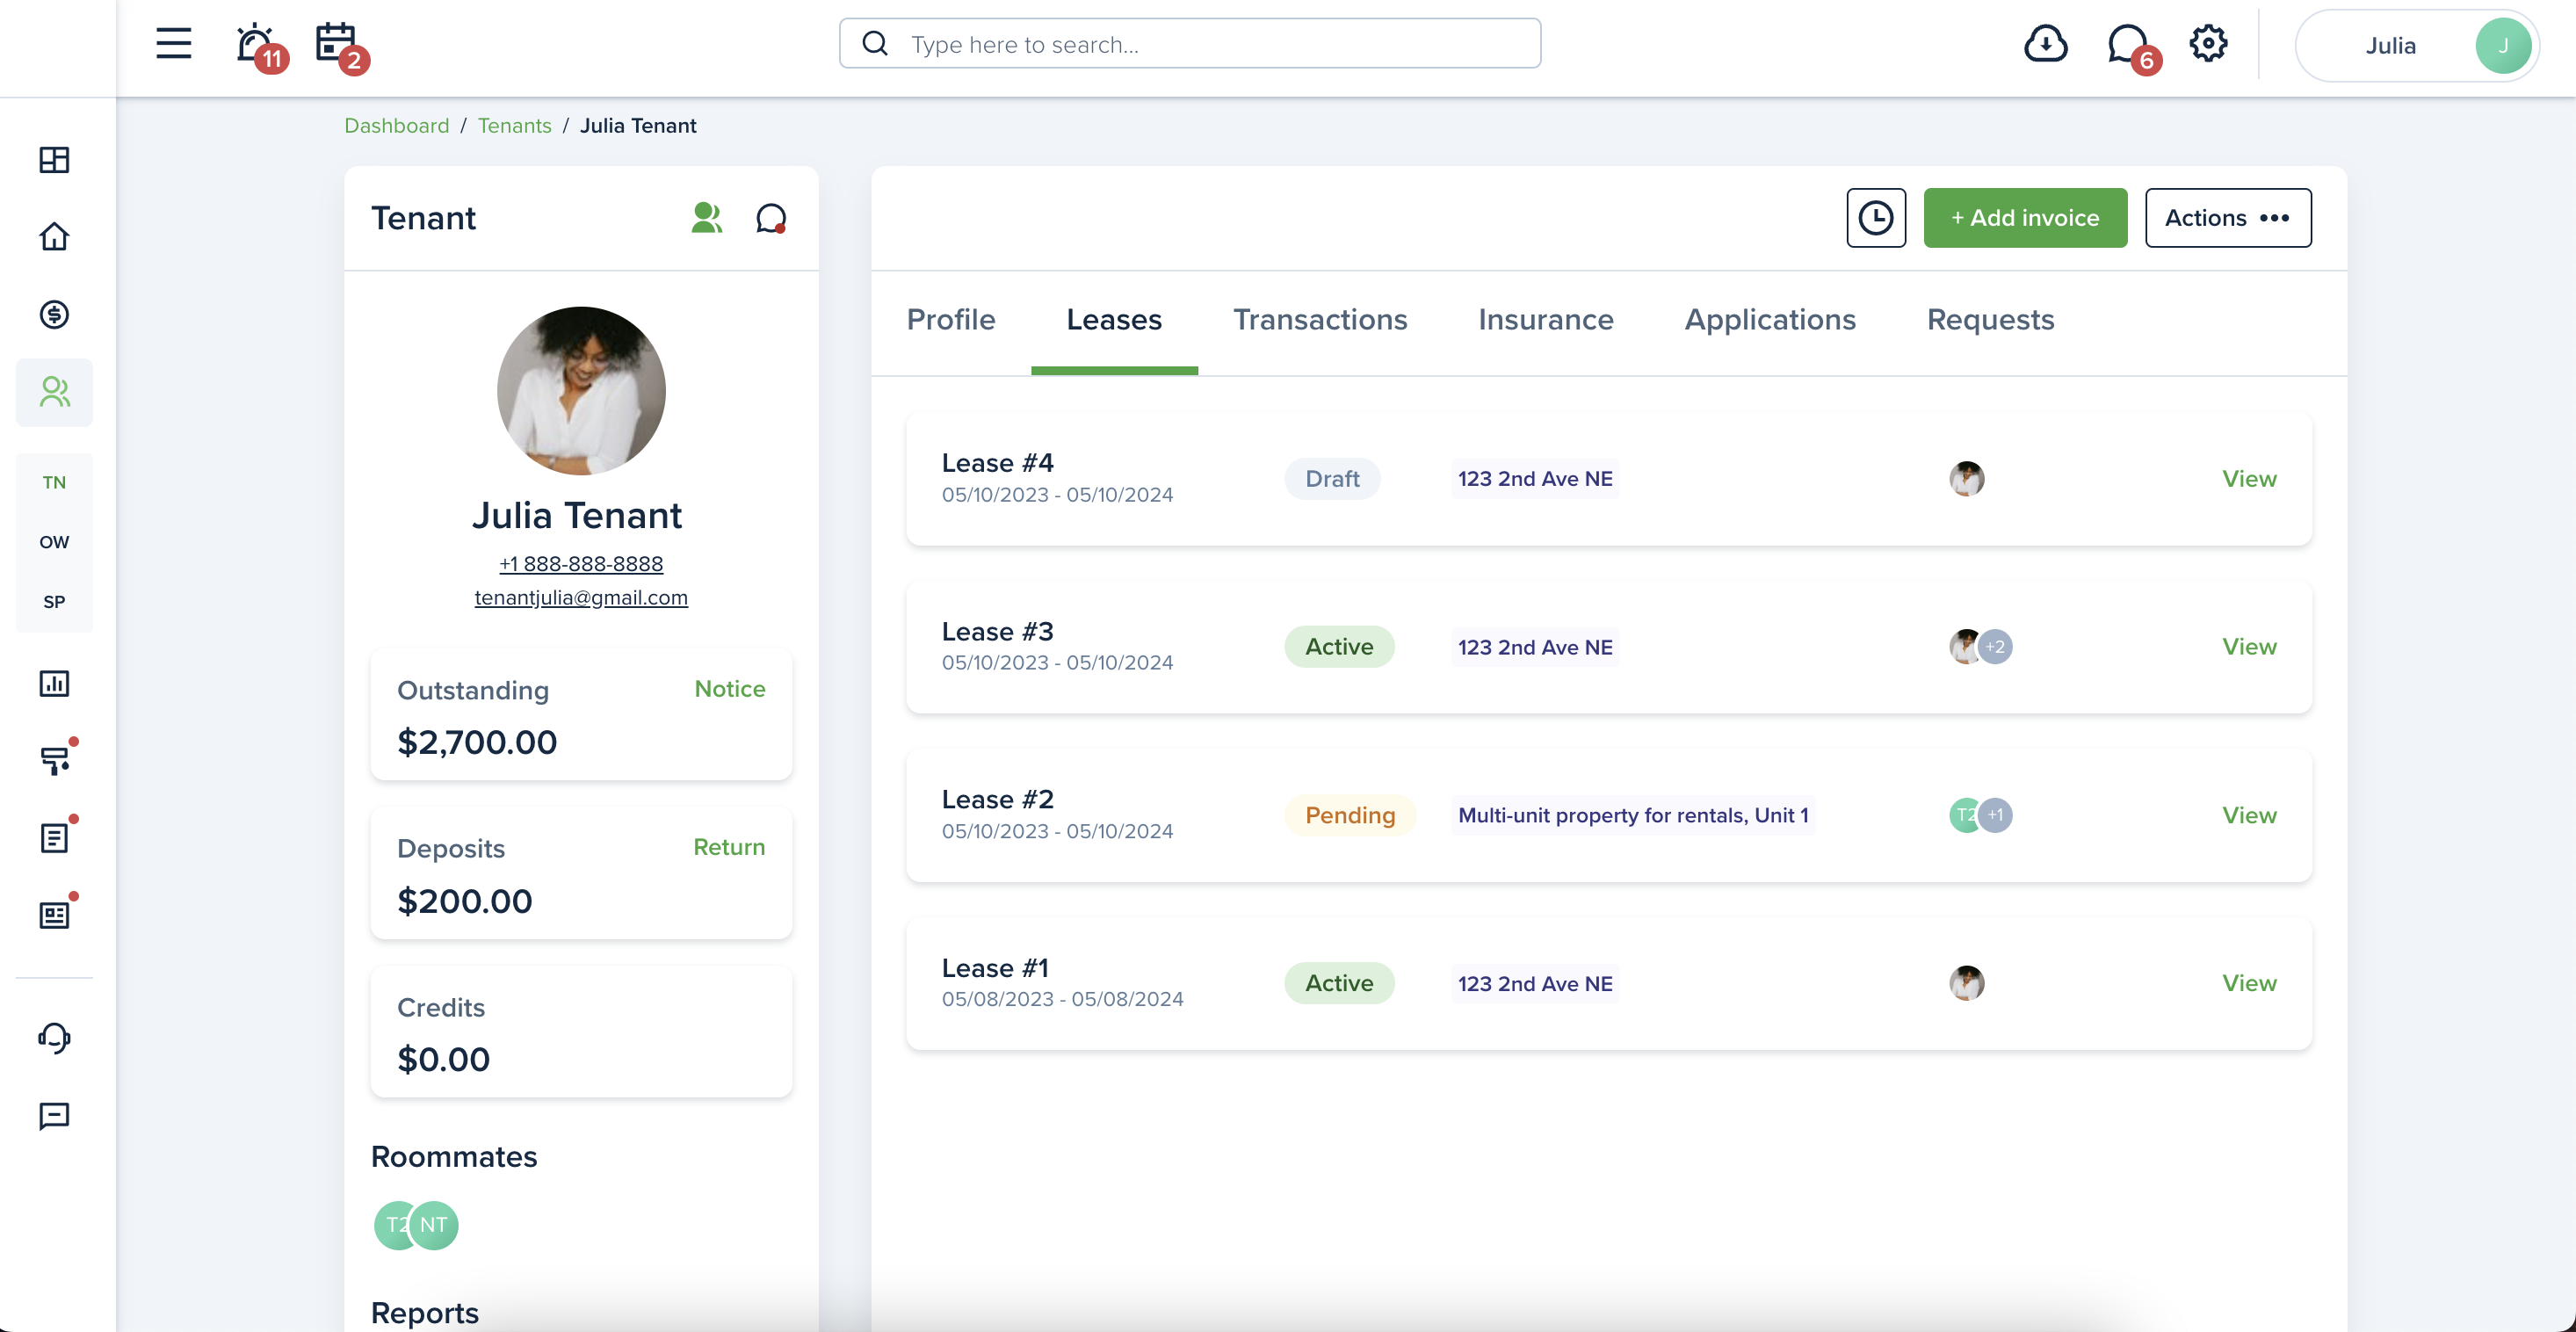Expand the OW section in the sidebar
Screen dimensions: 2576x1332
[54, 541]
